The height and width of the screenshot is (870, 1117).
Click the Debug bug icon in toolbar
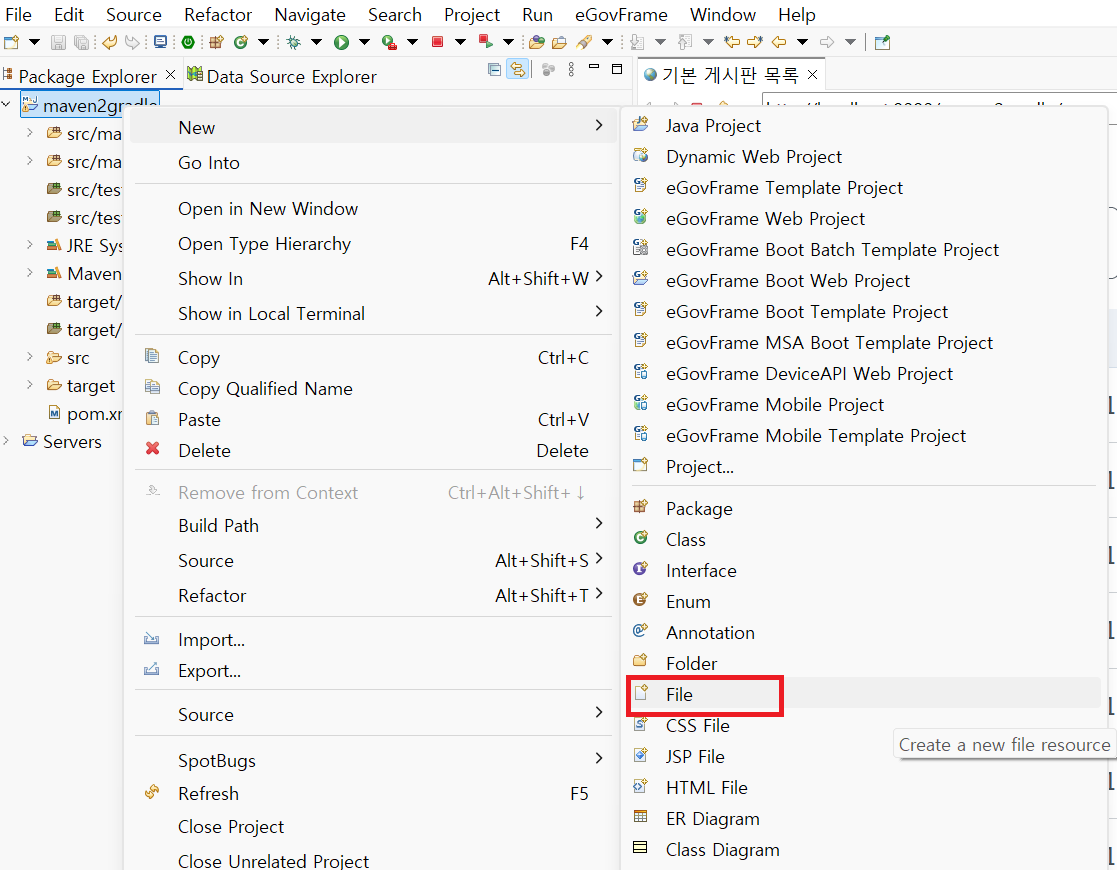(293, 42)
